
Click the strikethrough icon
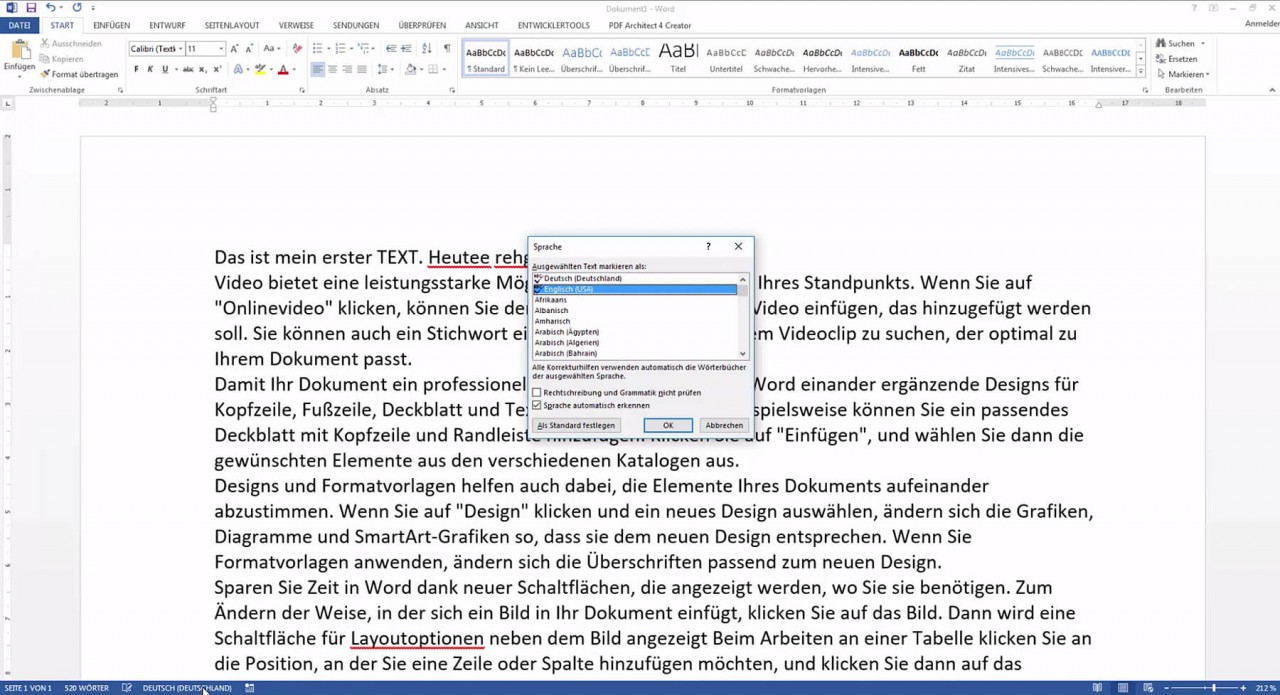click(188, 69)
